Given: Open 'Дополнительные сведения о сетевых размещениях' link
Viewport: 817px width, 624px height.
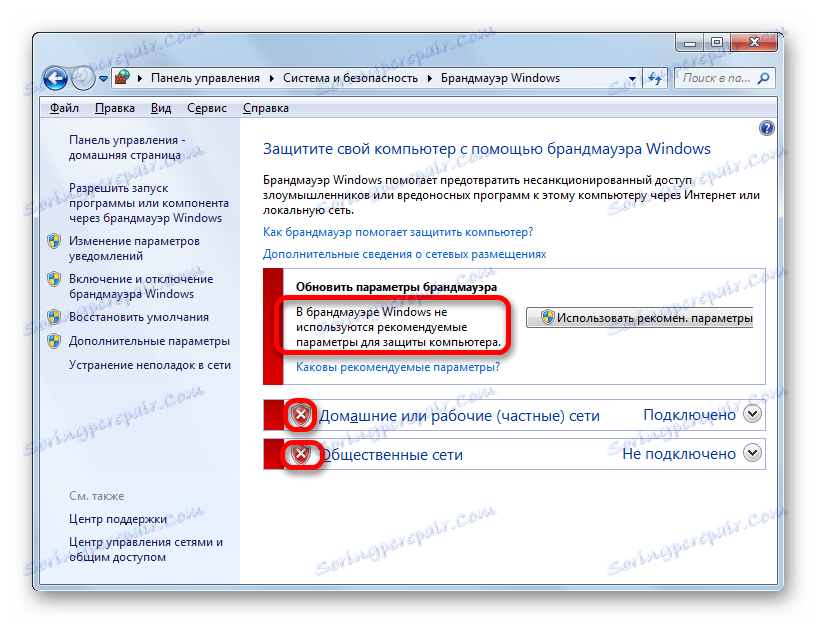Looking at the screenshot, I should [404, 254].
